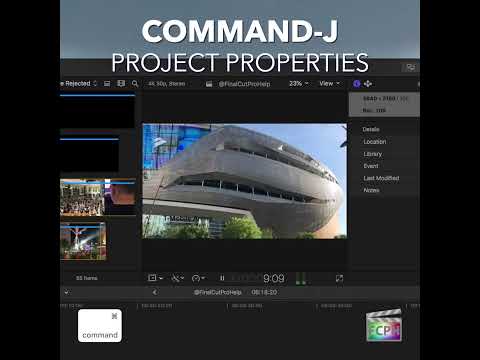Open the Hide Rejected filter dropdown

79,84
